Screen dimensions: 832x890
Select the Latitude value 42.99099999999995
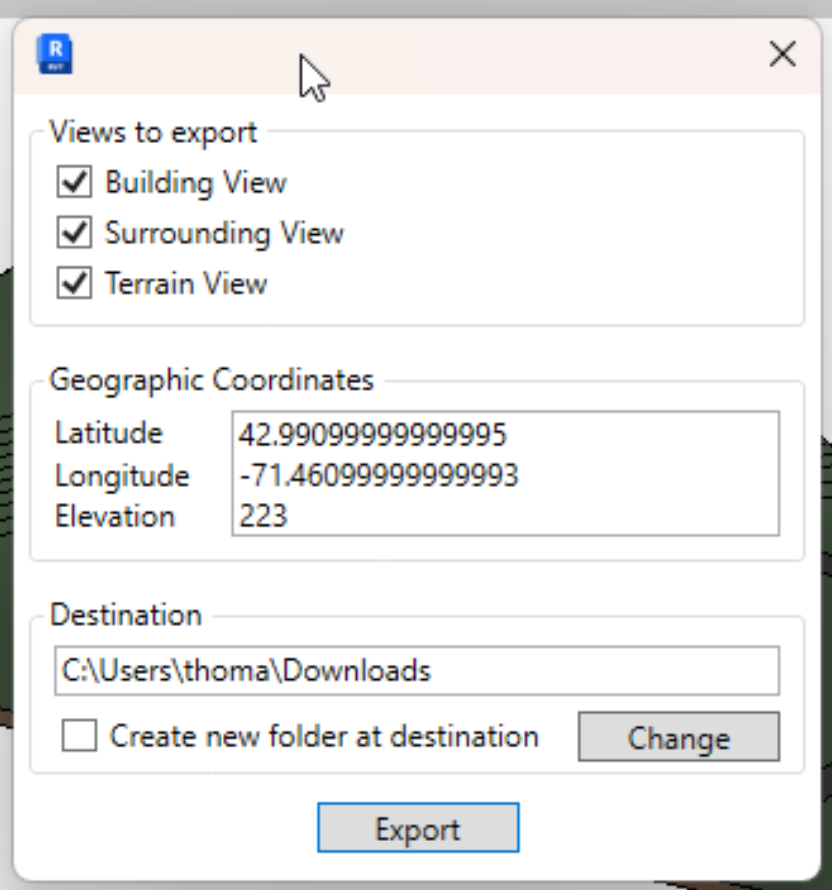[373, 434]
